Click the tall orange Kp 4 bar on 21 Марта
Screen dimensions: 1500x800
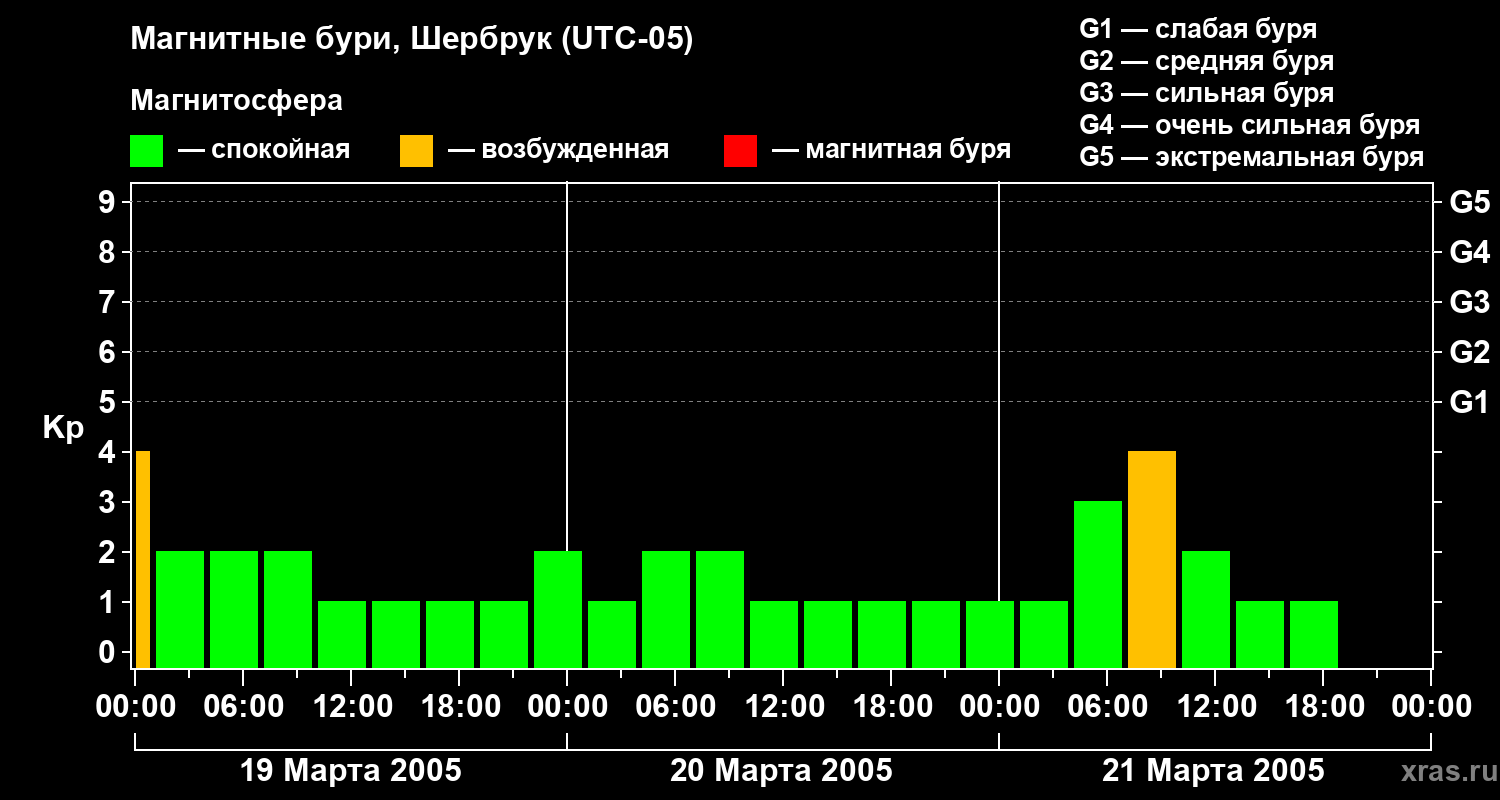(x=1152, y=559)
